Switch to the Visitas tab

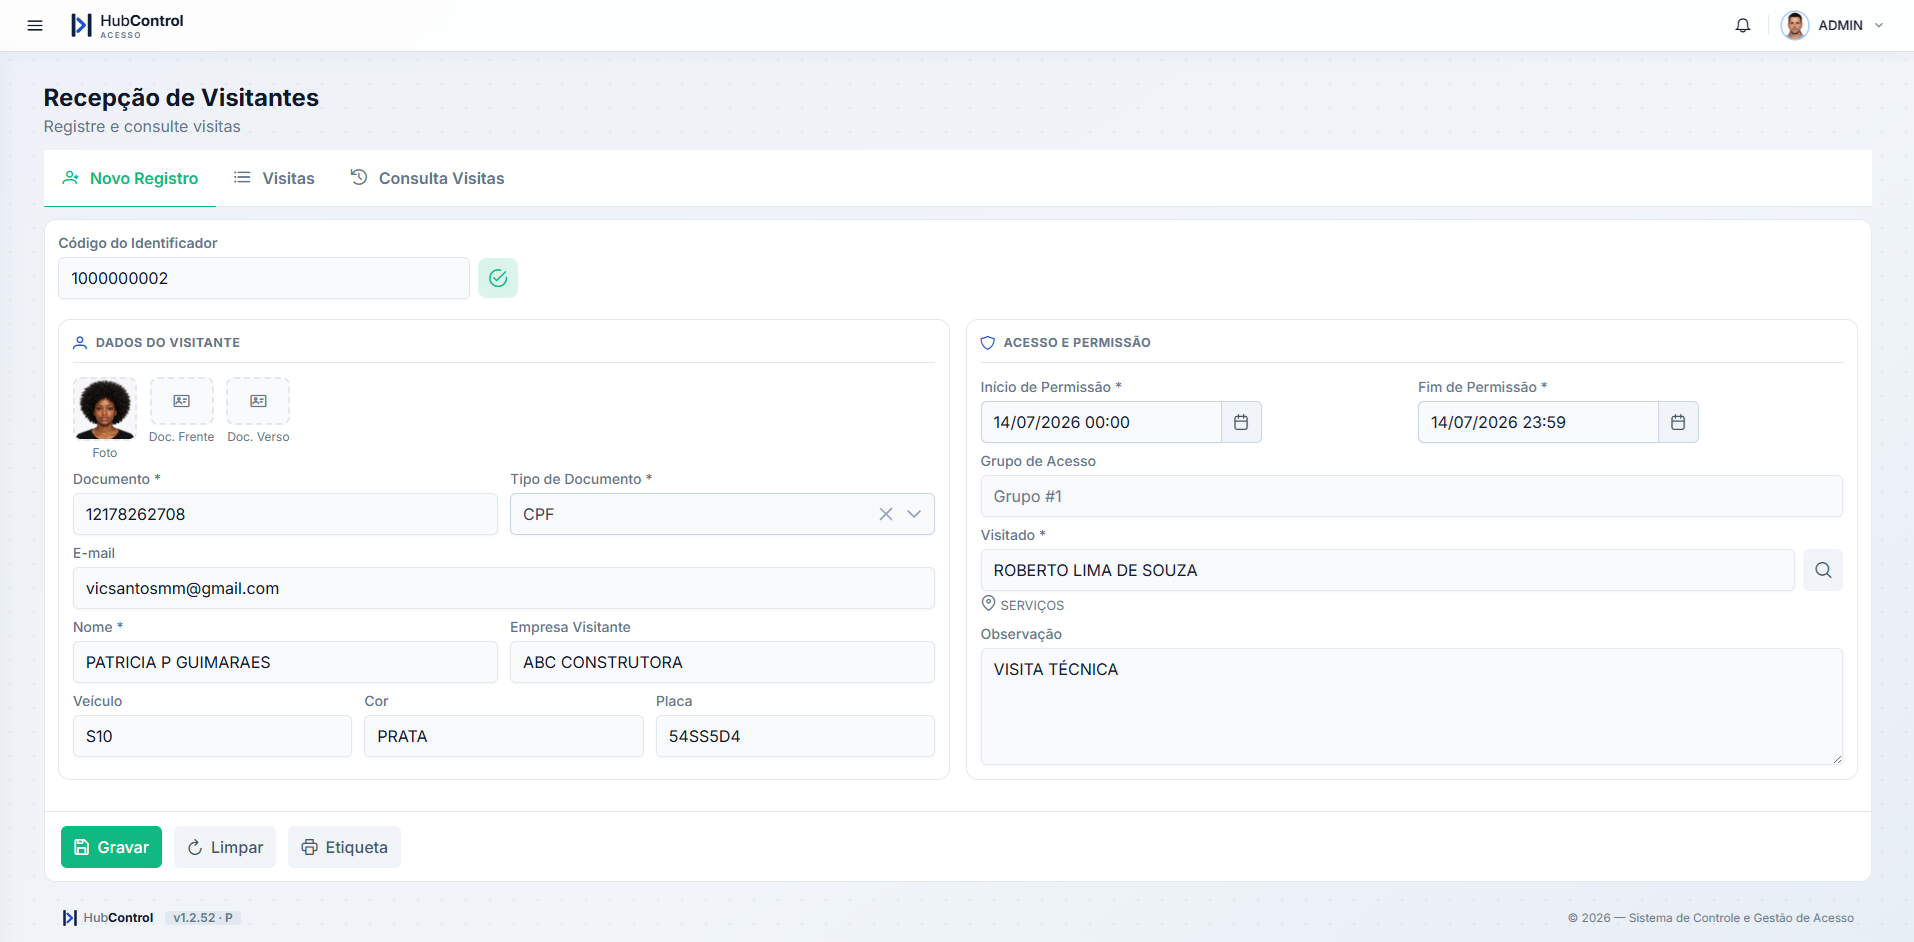pyautogui.click(x=274, y=178)
